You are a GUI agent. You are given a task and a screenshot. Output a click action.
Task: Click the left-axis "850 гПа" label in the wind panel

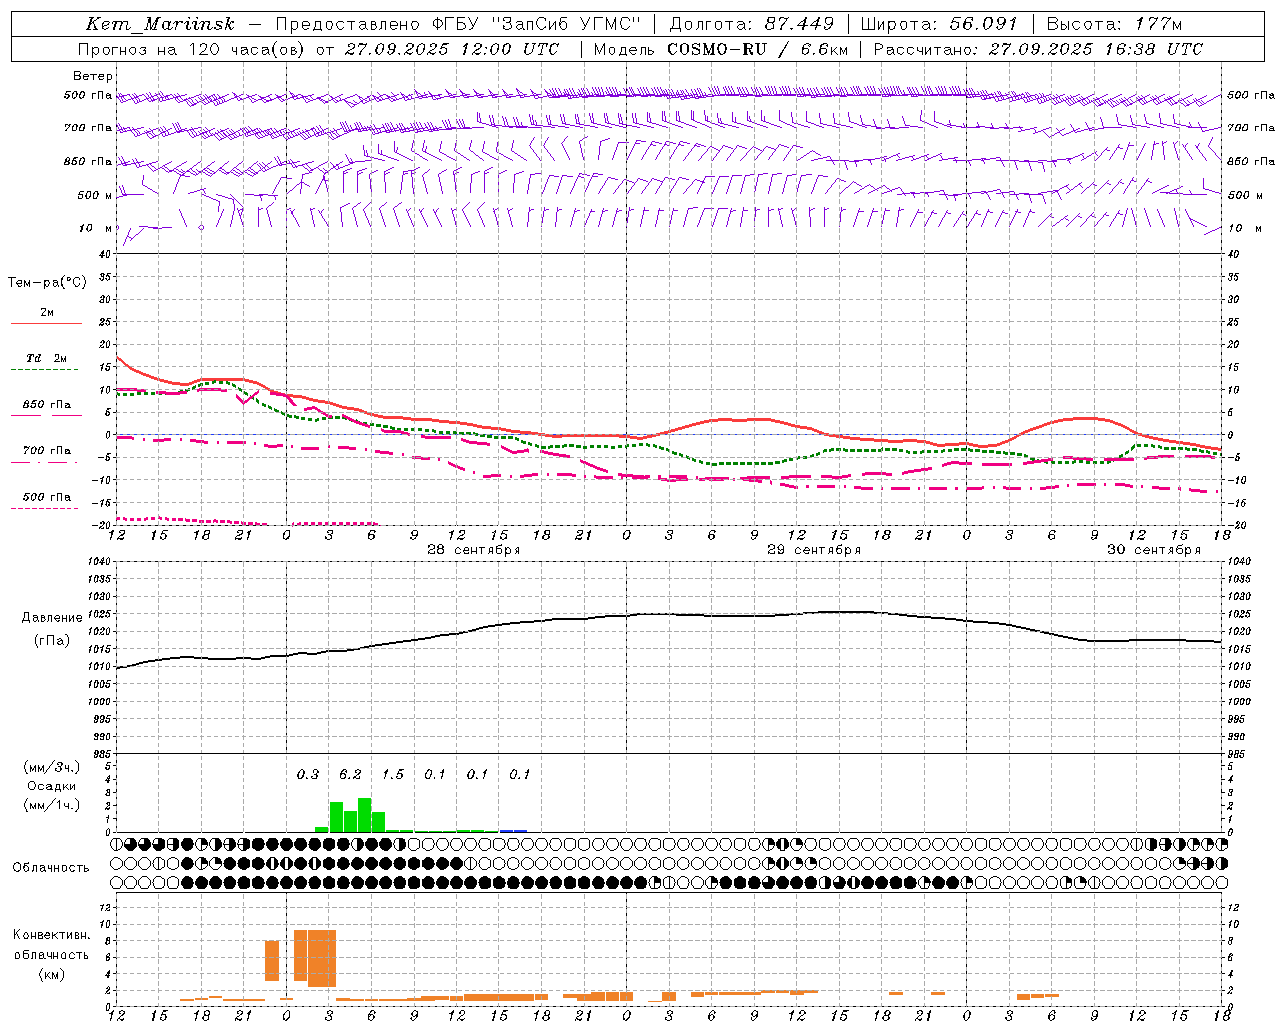point(88,162)
